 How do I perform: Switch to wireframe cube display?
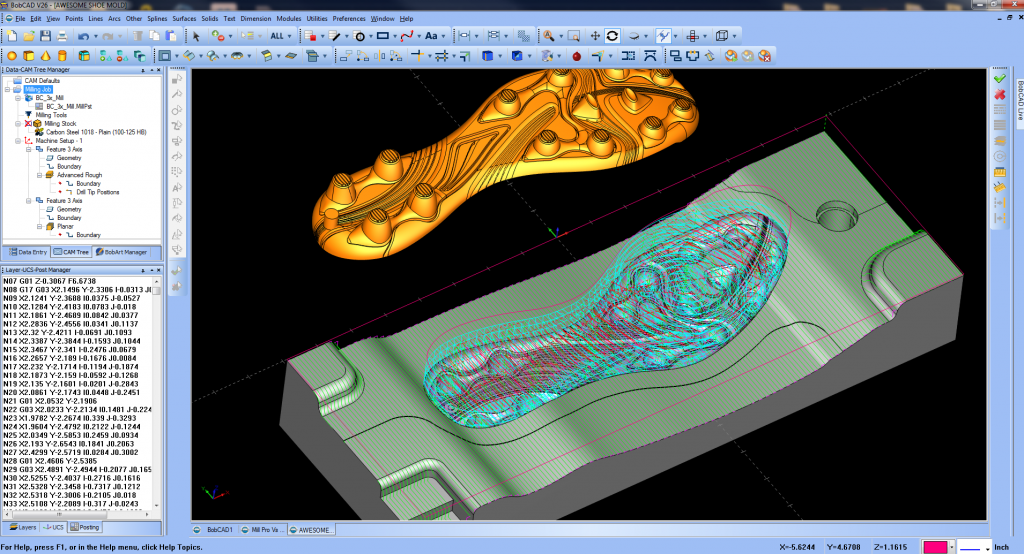tap(722, 36)
